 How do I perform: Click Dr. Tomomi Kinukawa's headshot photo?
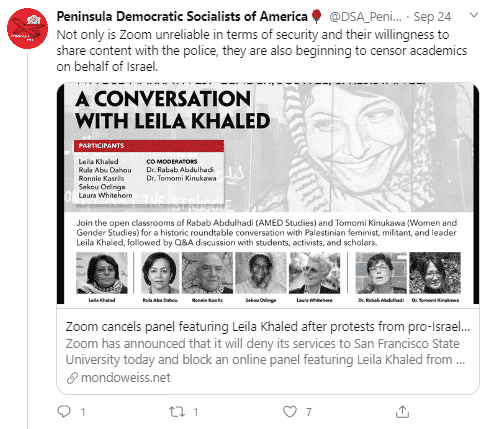435,273
